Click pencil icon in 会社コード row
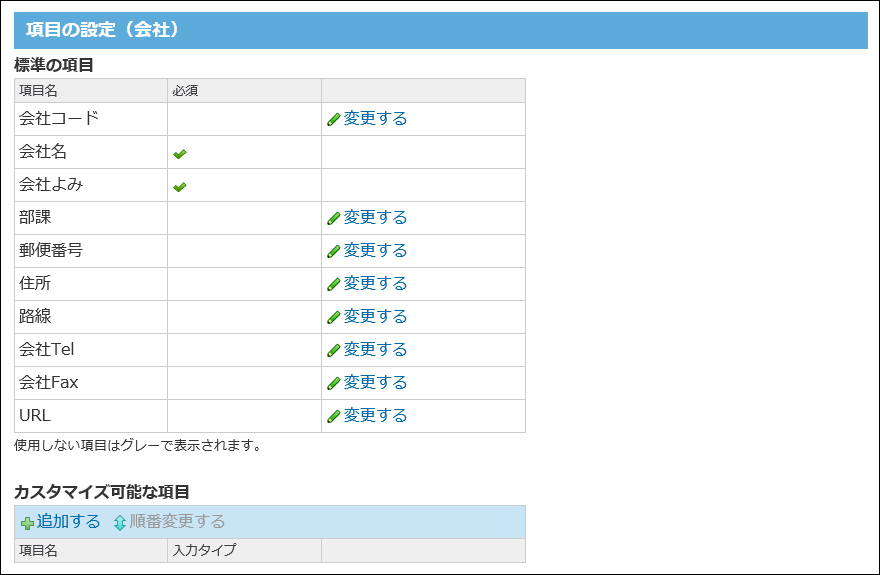The image size is (880, 575). click(334, 119)
